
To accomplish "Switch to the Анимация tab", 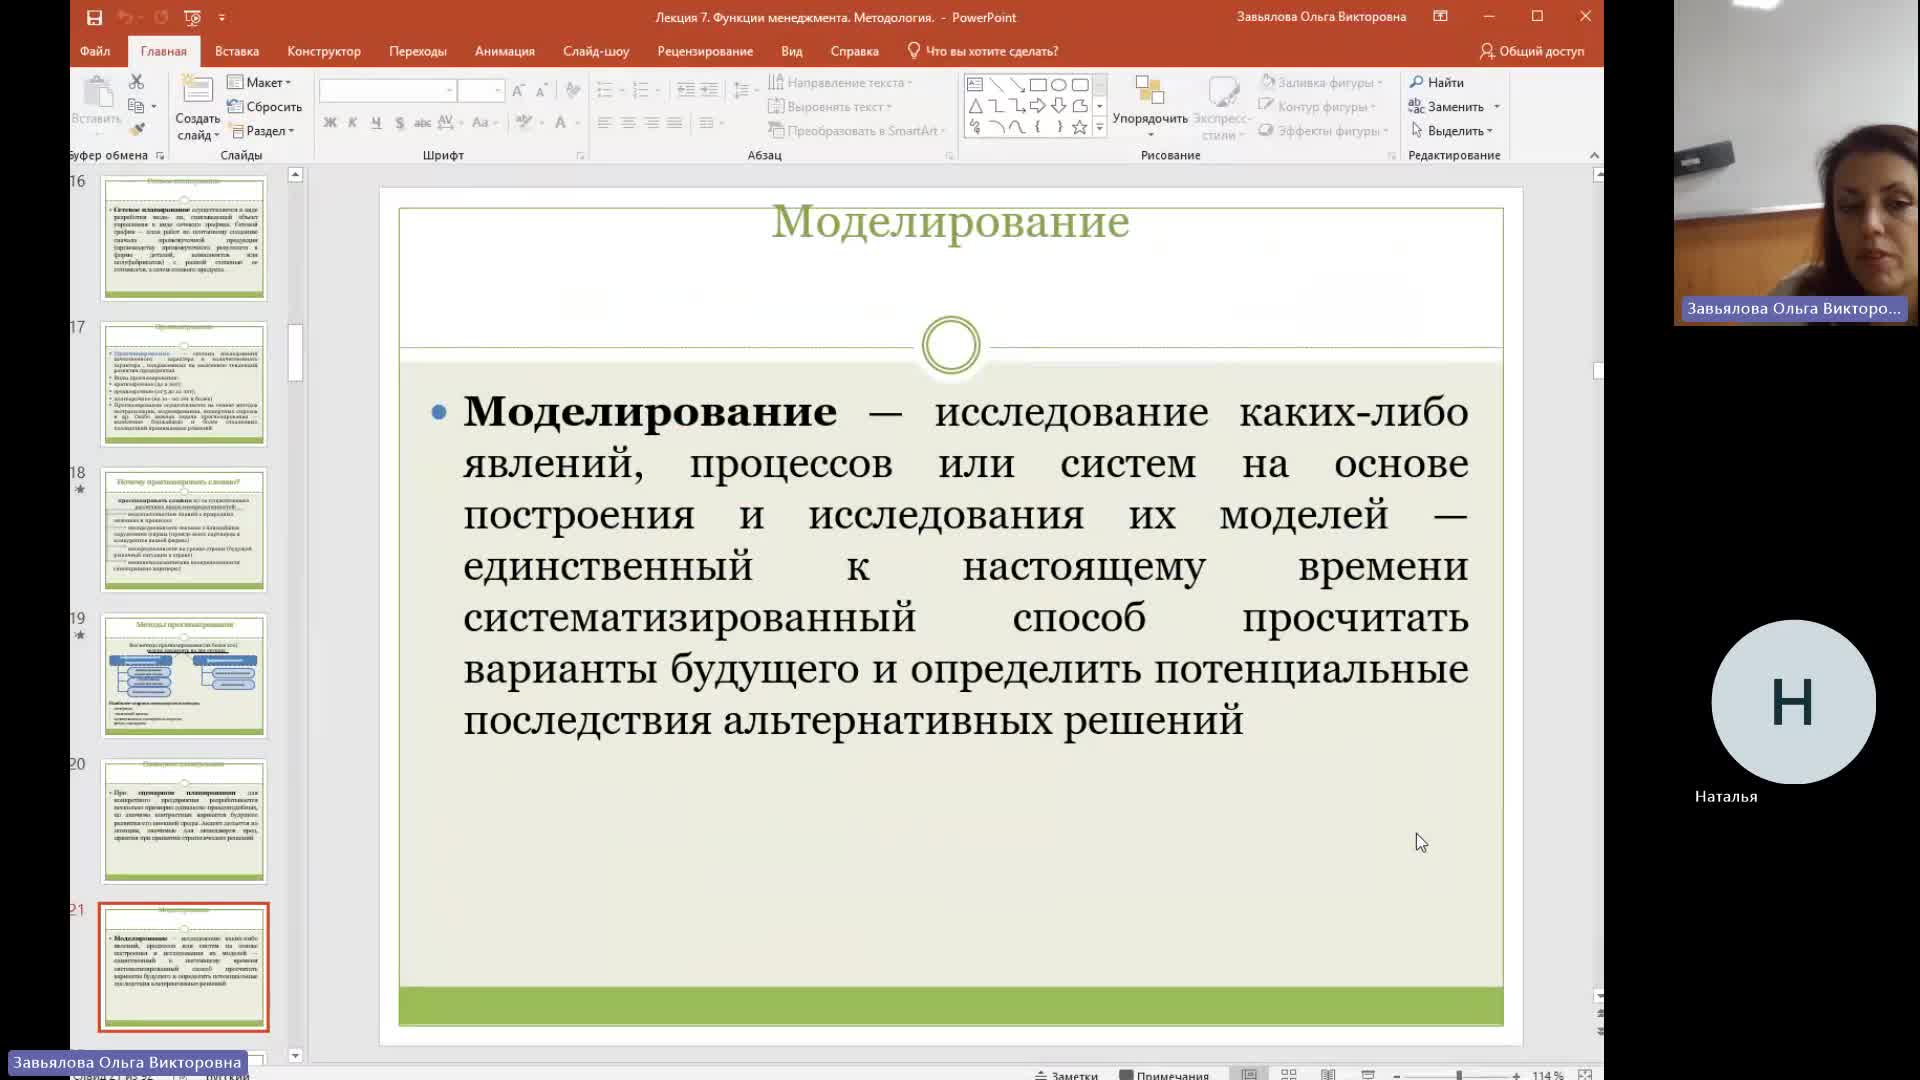I will click(505, 51).
